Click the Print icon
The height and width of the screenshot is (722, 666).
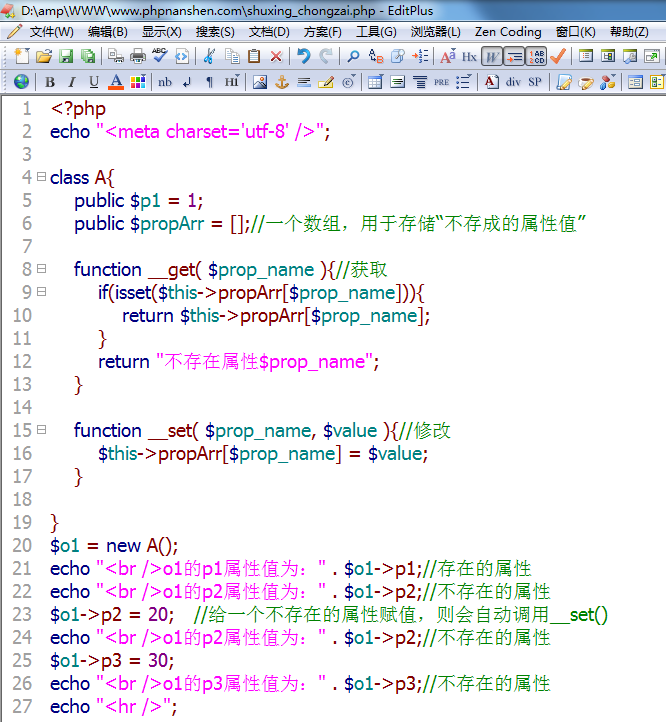(x=138, y=56)
